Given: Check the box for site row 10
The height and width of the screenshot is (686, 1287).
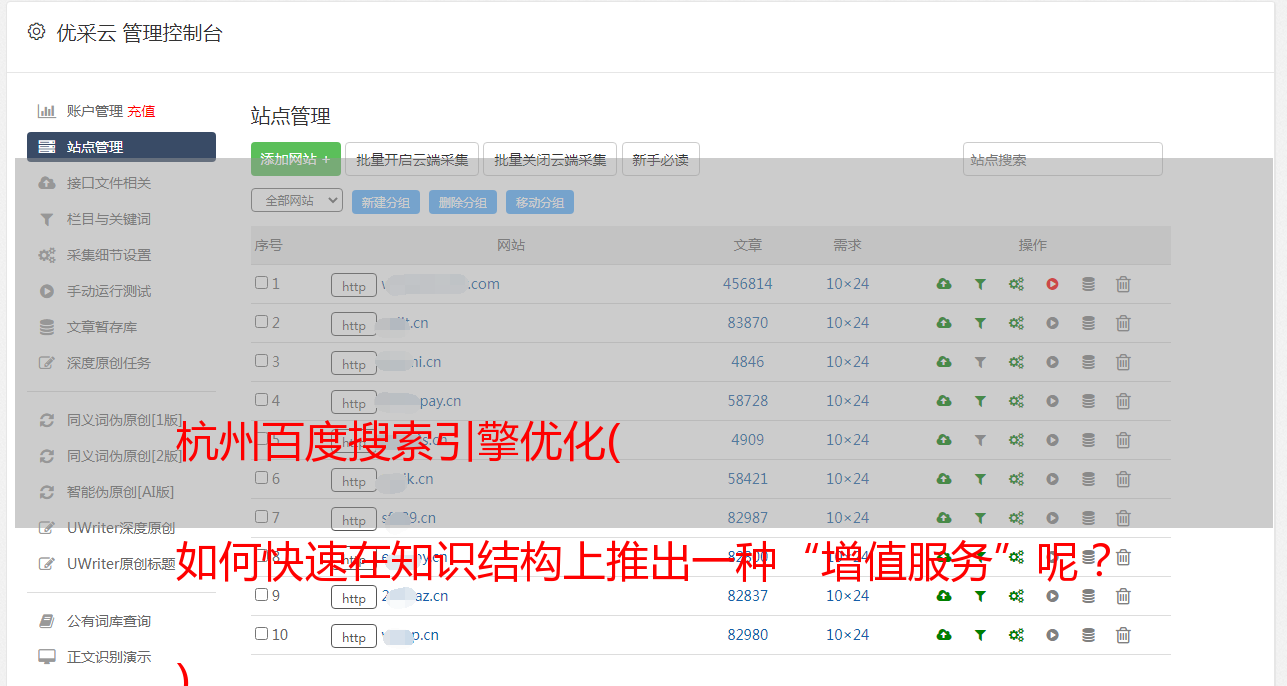Looking at the screenshot, I should (x=261, y=634).
